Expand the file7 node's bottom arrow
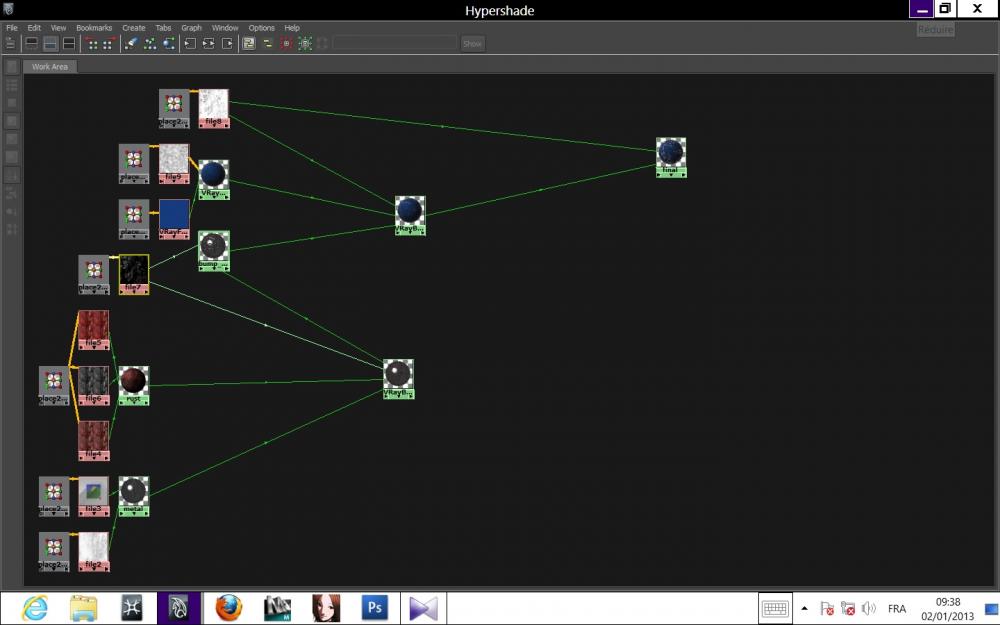This screenshot has width=1000, height=625. tap(134, 291)
